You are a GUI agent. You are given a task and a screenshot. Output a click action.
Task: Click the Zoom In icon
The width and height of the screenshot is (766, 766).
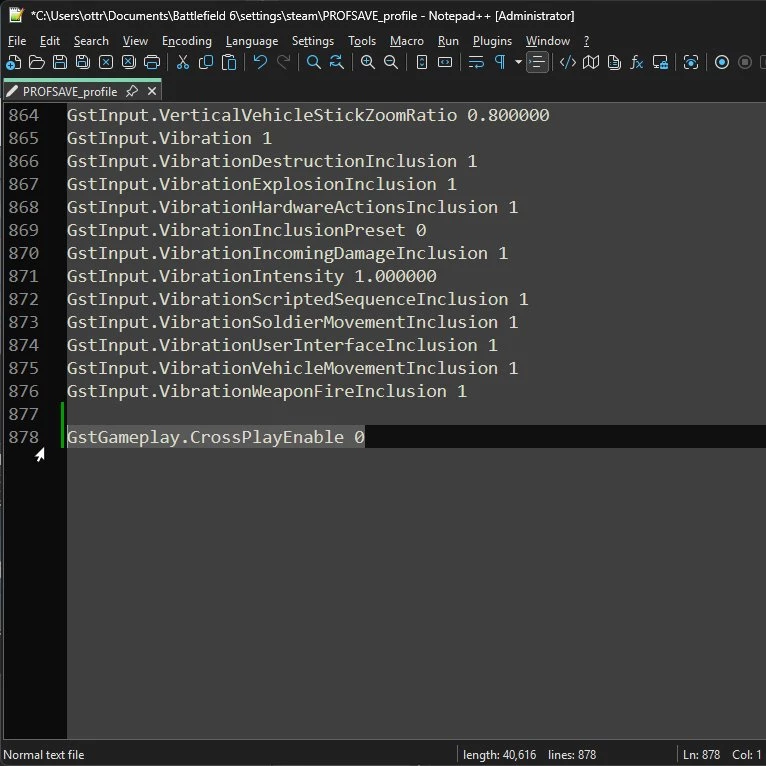pos(367,62)
